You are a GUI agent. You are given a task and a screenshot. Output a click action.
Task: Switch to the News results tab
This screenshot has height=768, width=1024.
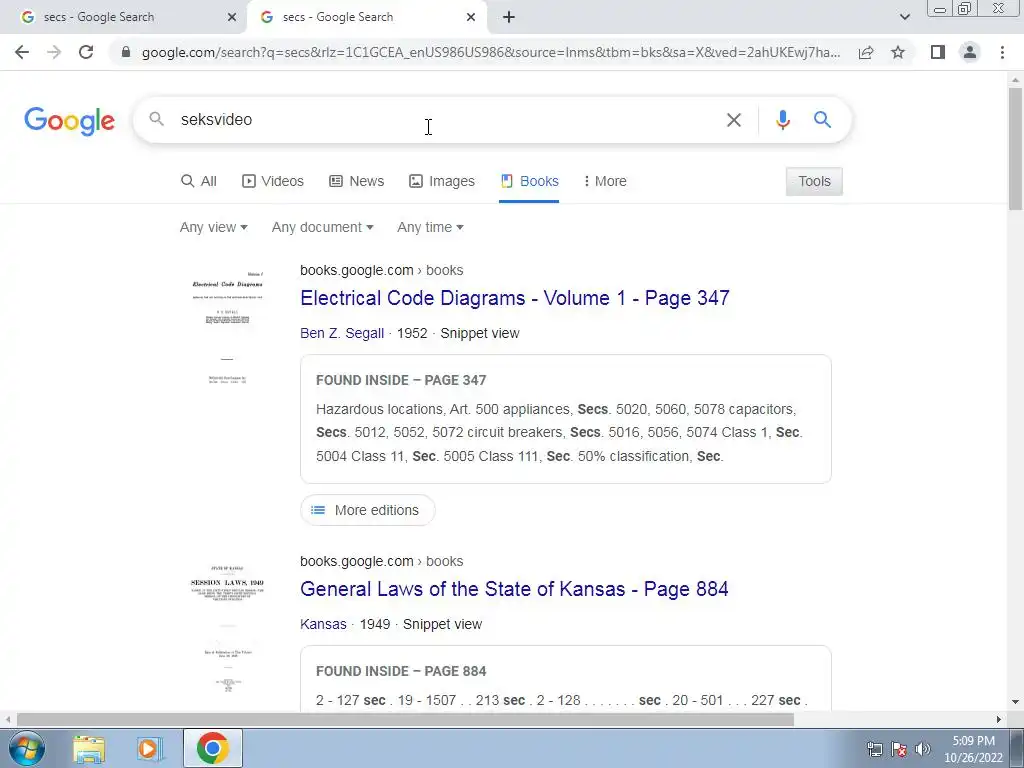(x=357, y=181)
